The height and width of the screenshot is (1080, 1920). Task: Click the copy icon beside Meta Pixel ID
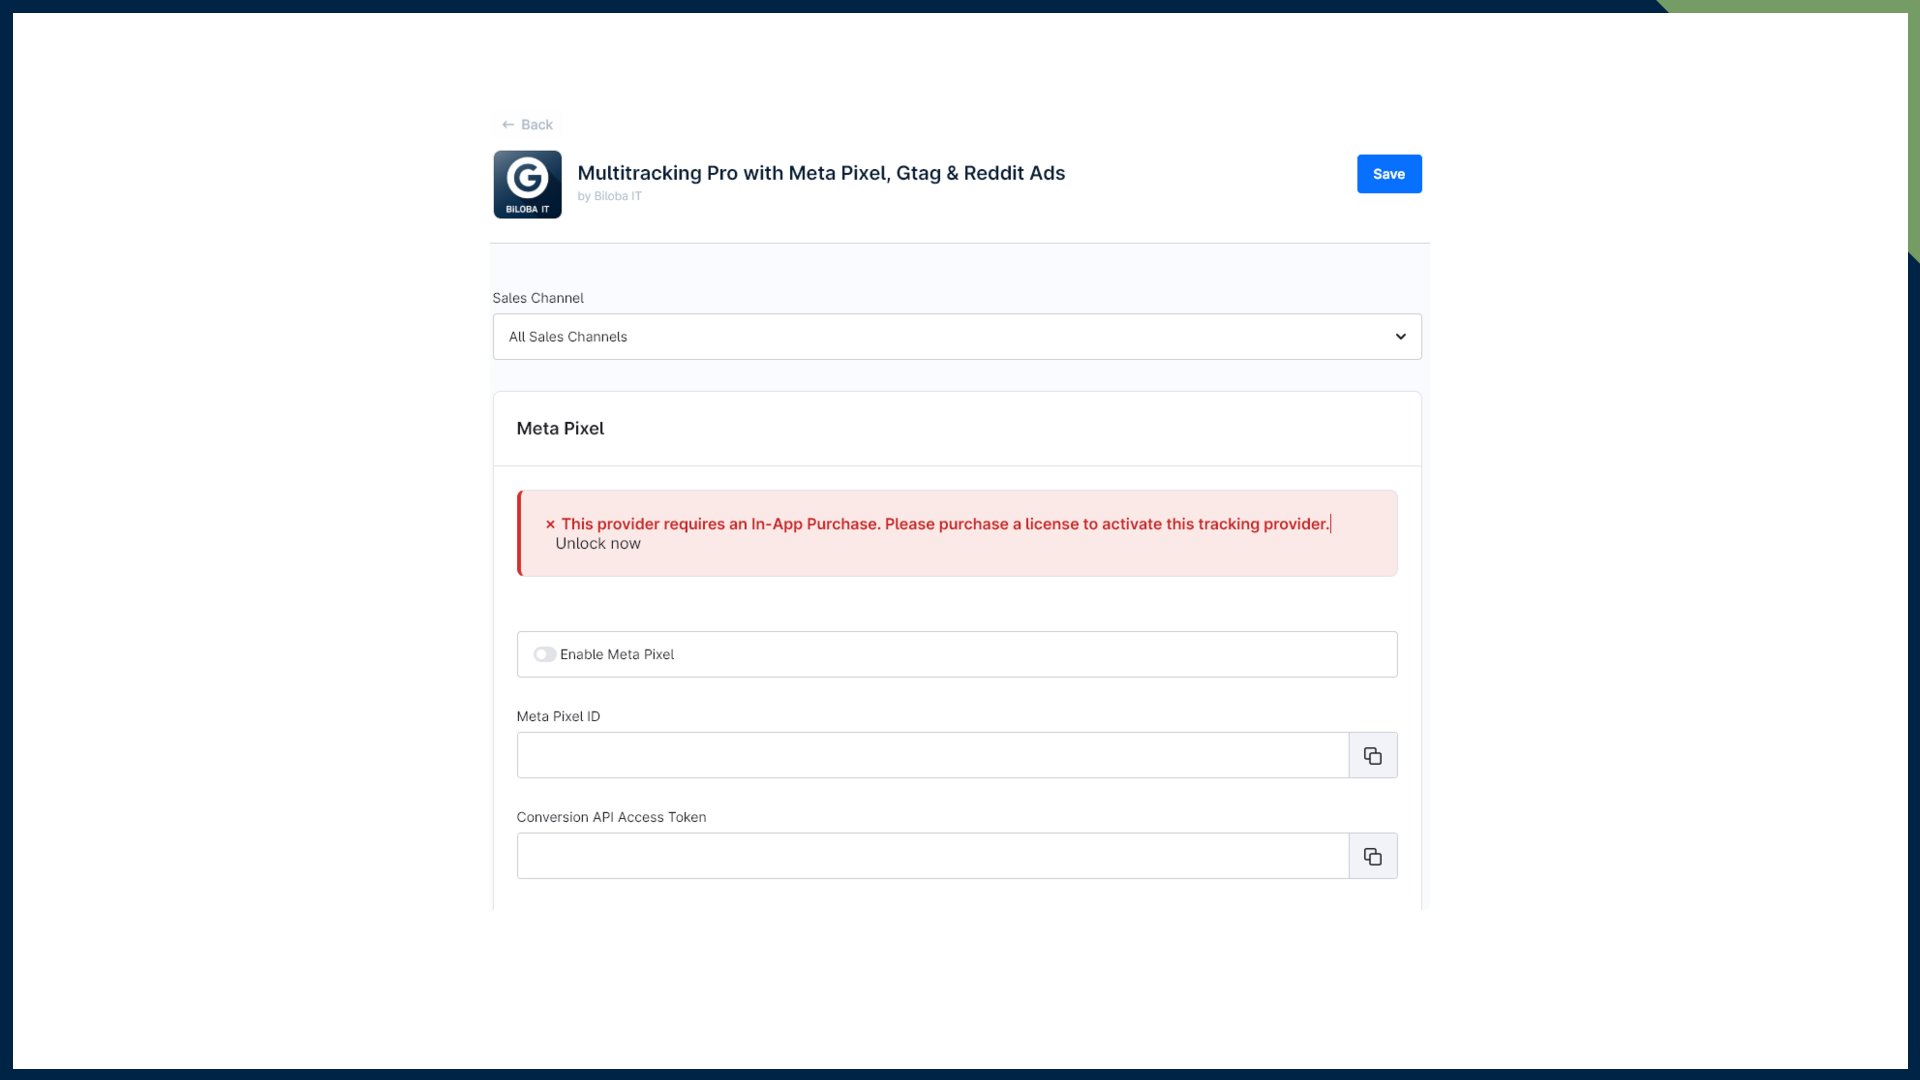(x=1372, y=755)
